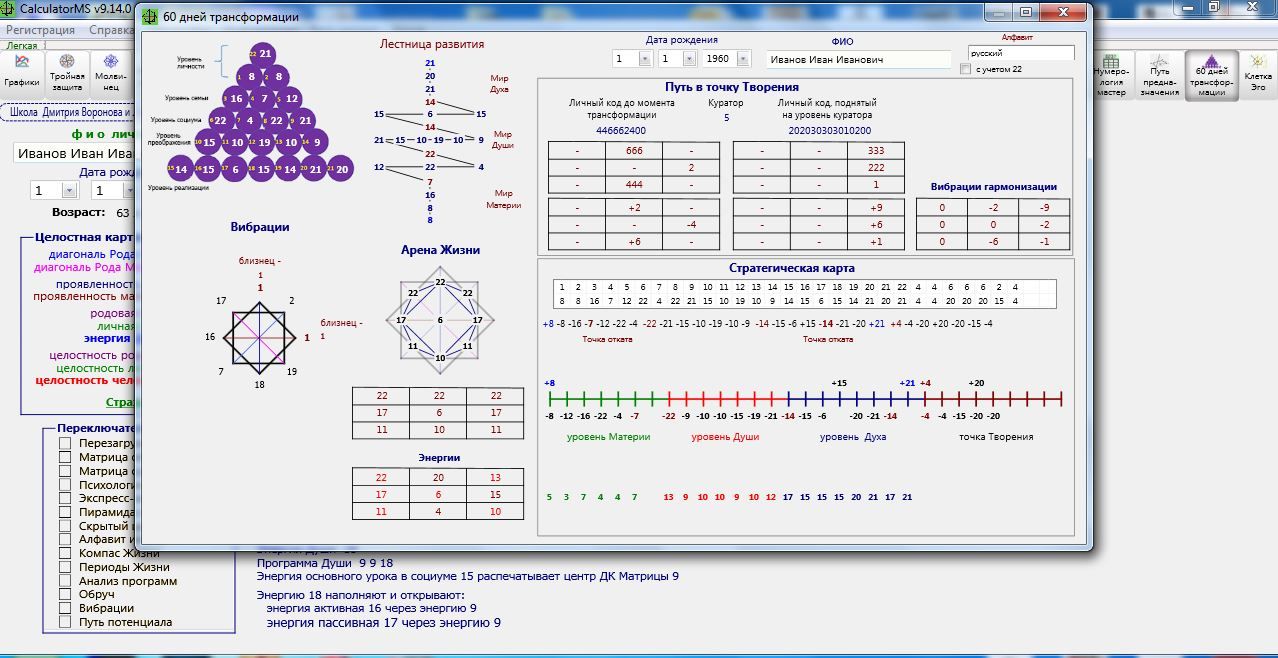Open the Справка menu
Image resolution: width=1278 pixels, height=658 pixels.
[112, 30]
